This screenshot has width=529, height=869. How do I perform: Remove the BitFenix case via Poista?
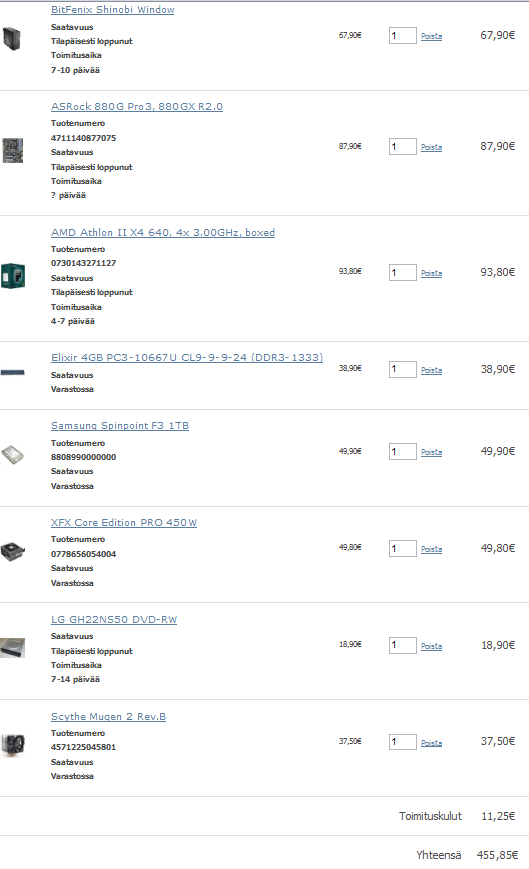click(432, 36)
